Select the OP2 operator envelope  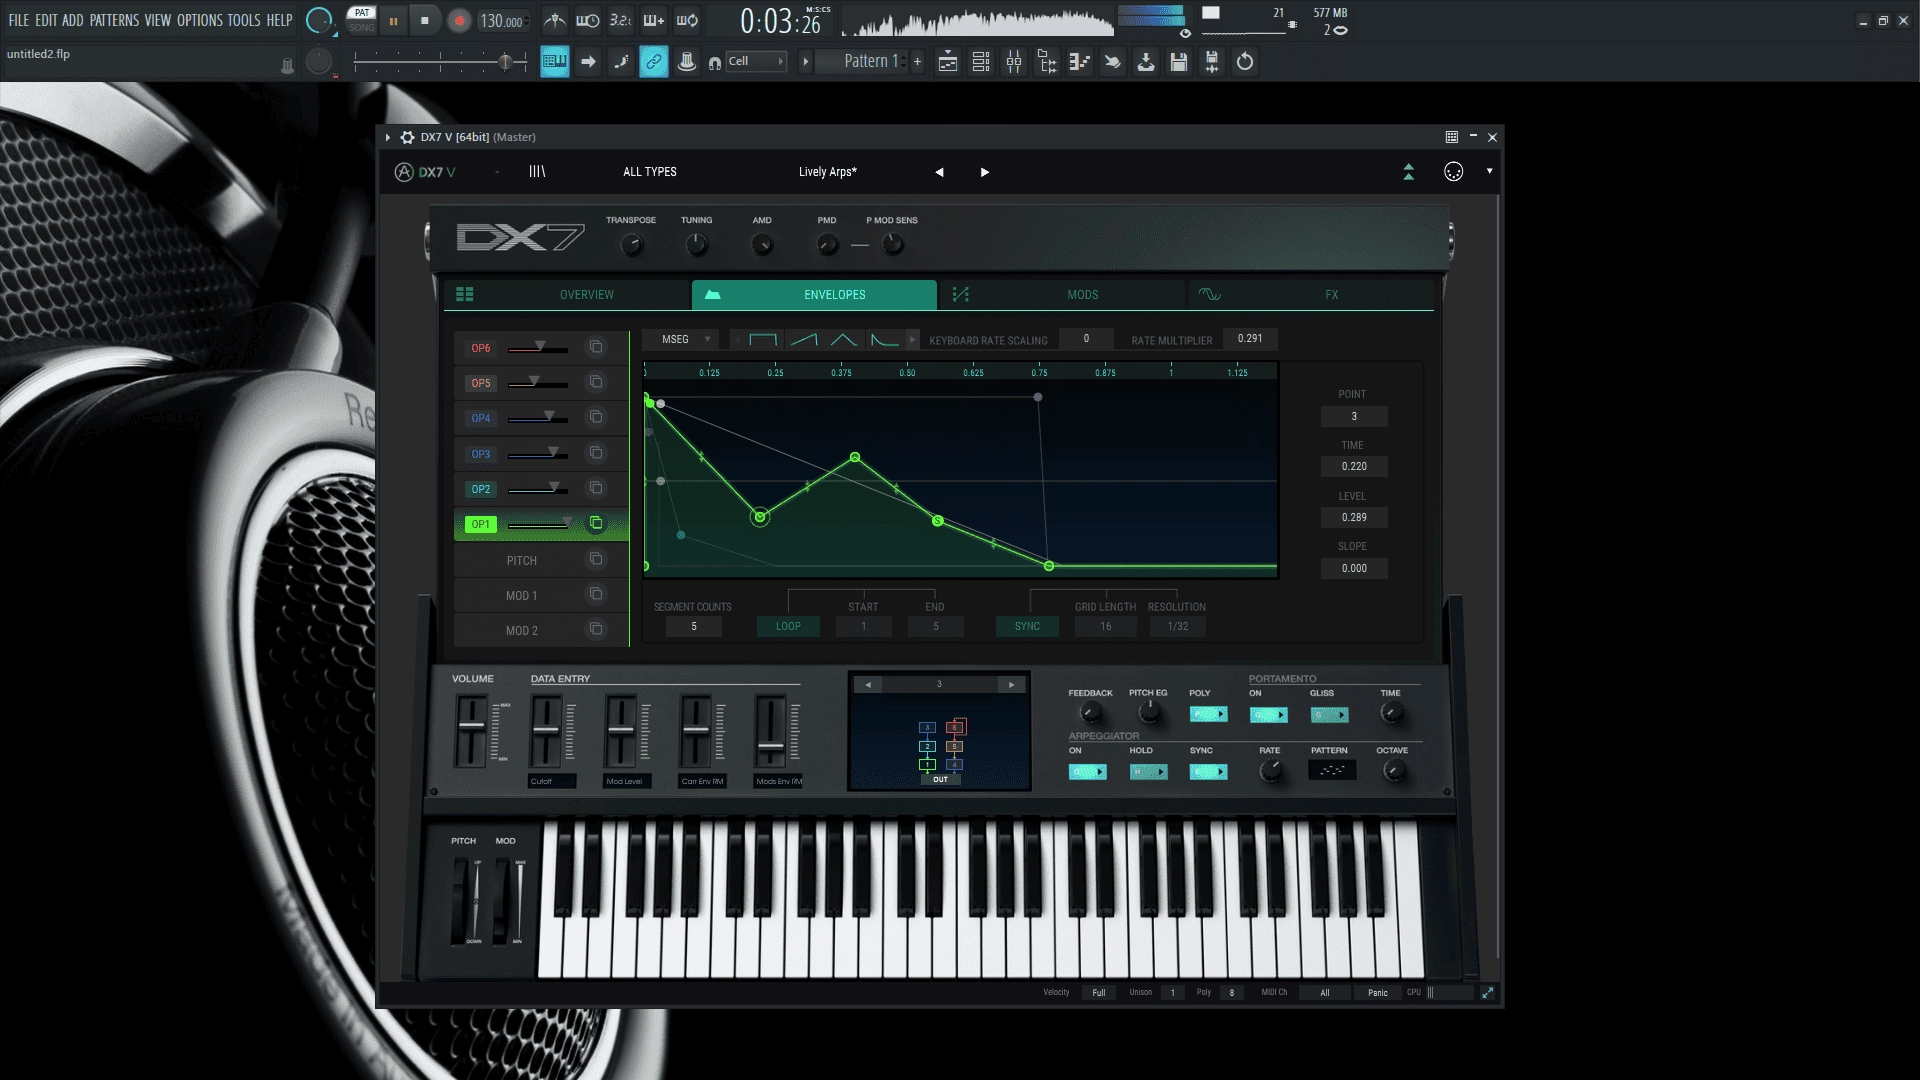pos(481,489)
